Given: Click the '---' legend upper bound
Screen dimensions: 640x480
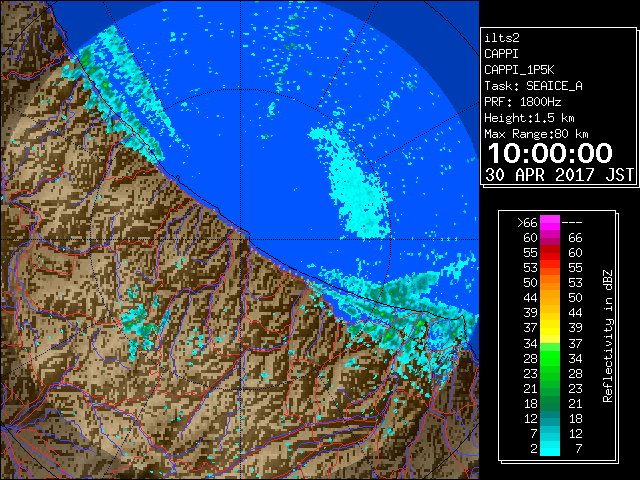Looking at the screenshot, I should (x=572, y=223).
